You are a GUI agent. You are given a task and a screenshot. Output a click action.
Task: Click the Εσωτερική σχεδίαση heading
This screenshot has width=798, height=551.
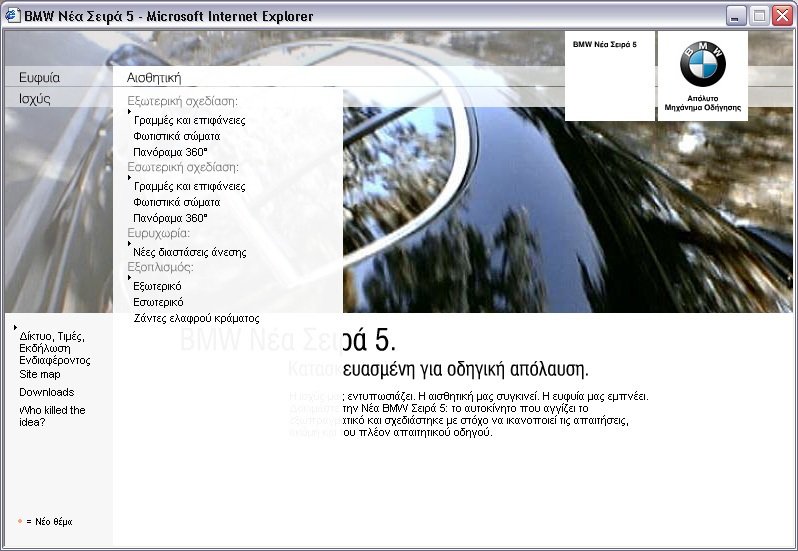183,167
